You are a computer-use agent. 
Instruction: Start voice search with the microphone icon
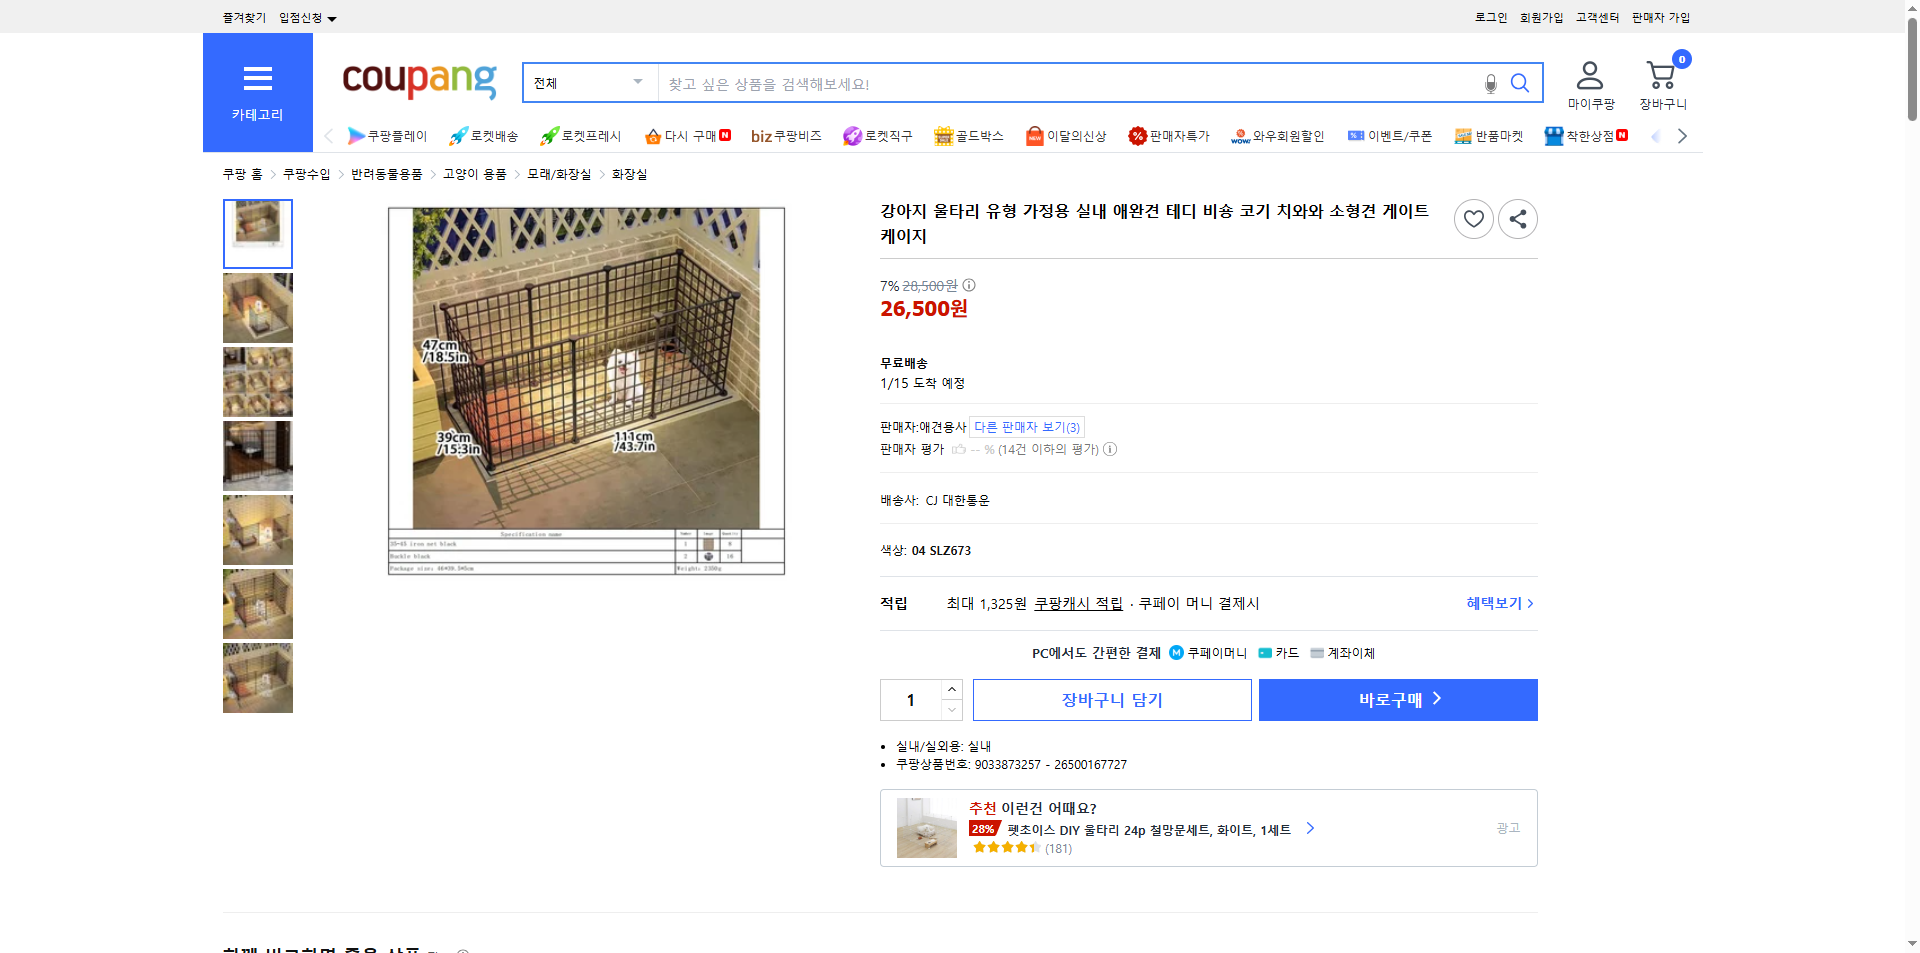tap(1489, 84)
